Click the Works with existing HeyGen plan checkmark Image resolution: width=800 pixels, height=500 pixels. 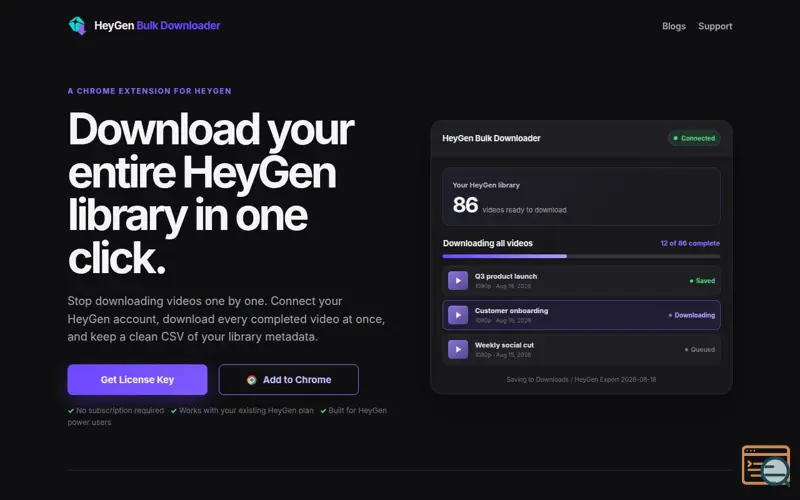pos(173,411)
